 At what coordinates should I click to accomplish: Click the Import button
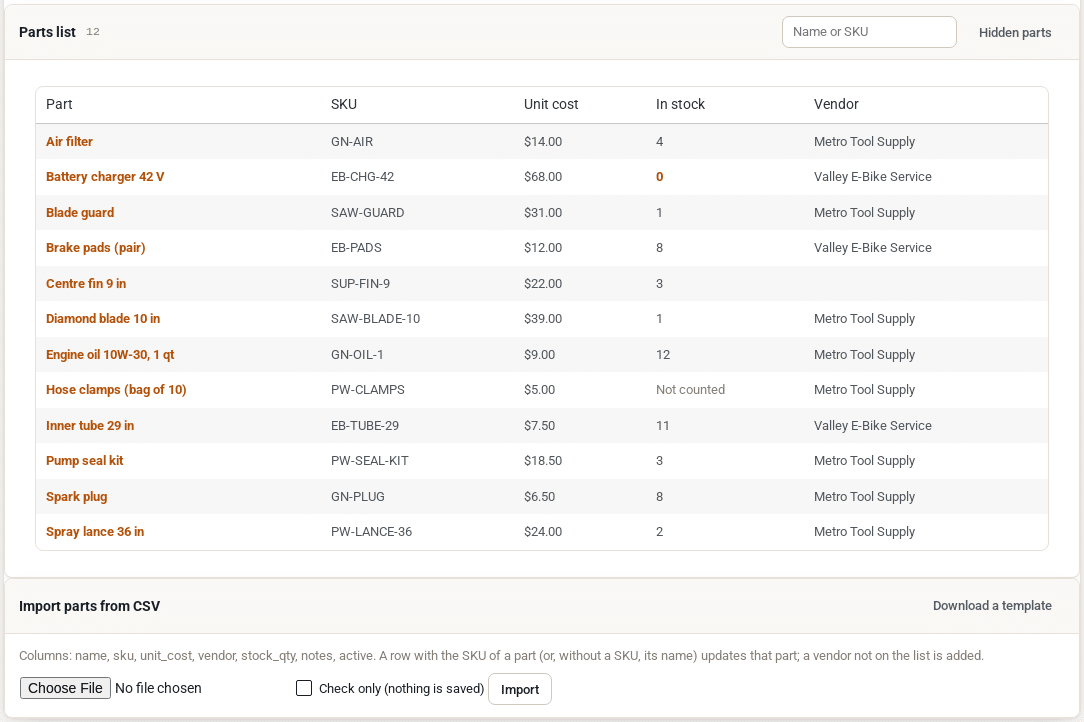coord(520,689)
